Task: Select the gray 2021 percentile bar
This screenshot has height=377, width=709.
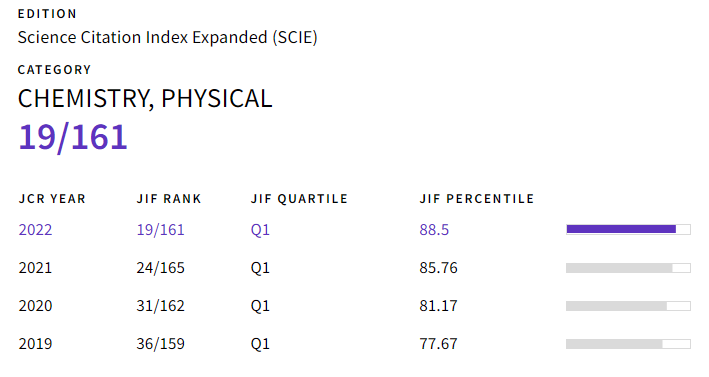Action: (x=628, y=268)
